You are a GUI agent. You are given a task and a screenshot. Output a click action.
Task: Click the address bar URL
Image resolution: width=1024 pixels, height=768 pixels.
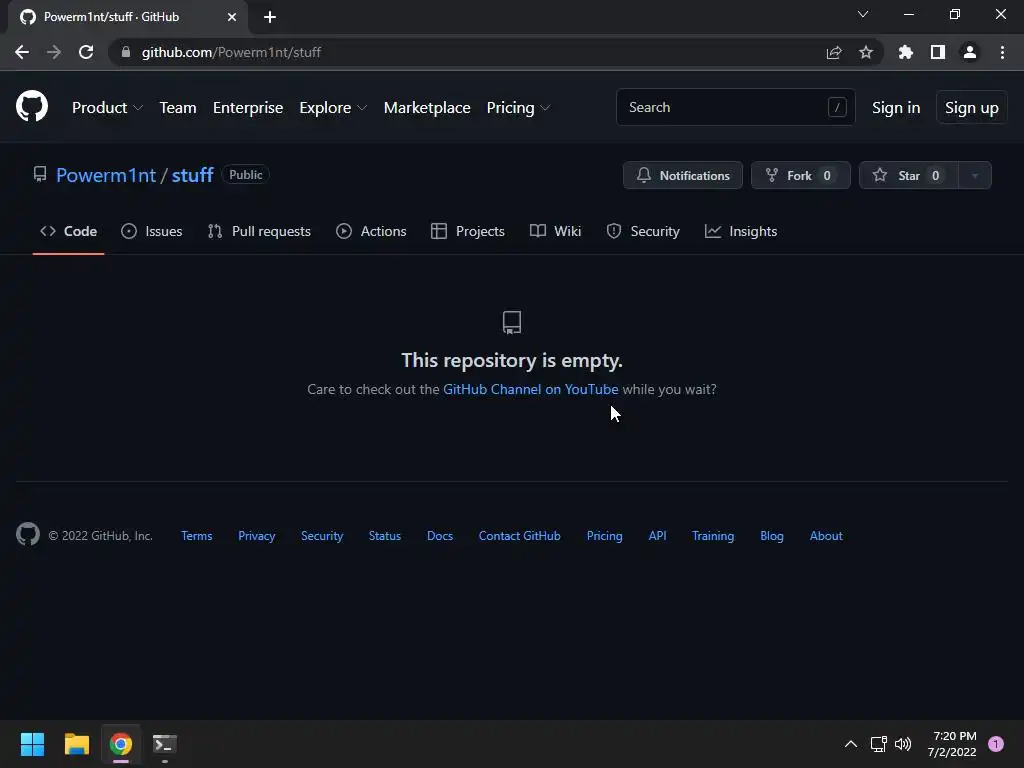[231, 52]
